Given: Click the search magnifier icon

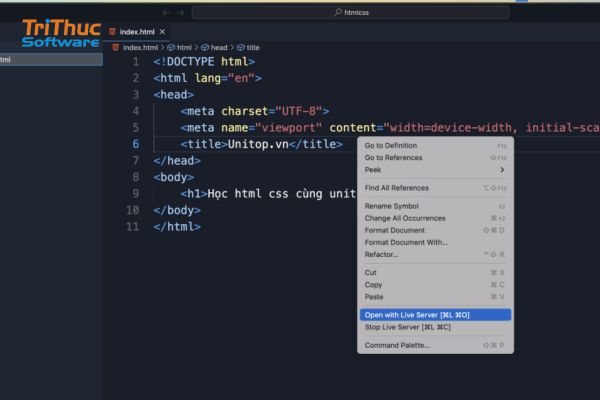Looking at the screenshot, I should [x=338, y=12].
